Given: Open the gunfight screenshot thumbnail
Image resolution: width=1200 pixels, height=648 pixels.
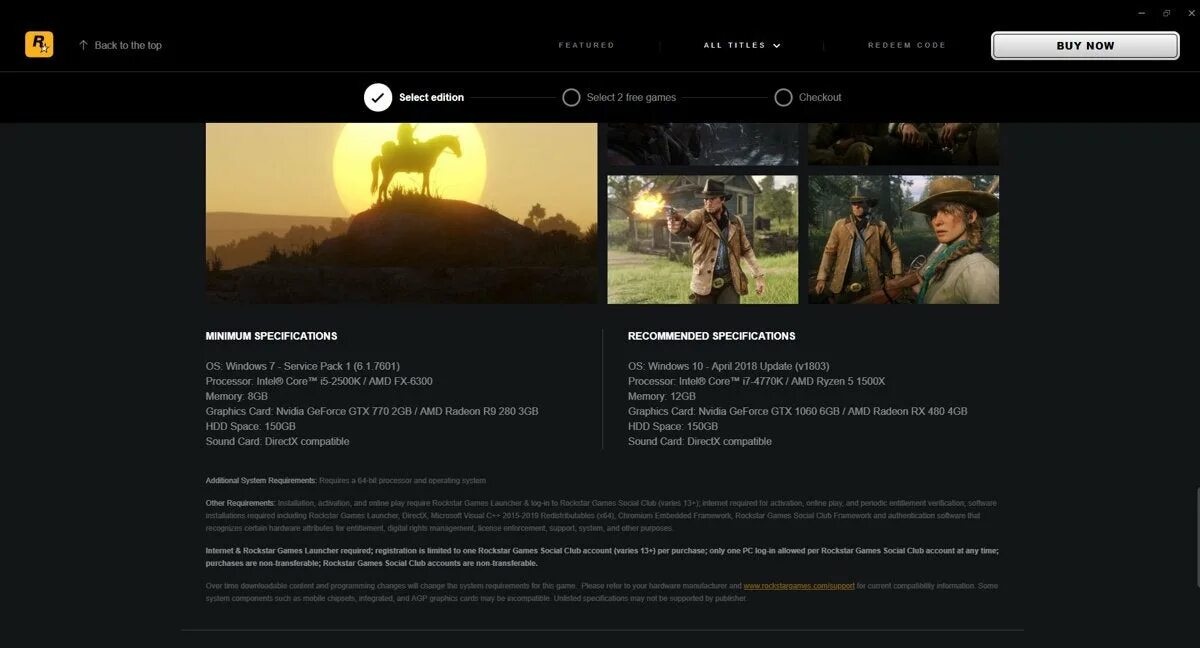Looking at the screenshot, I should tap(702, 239).
